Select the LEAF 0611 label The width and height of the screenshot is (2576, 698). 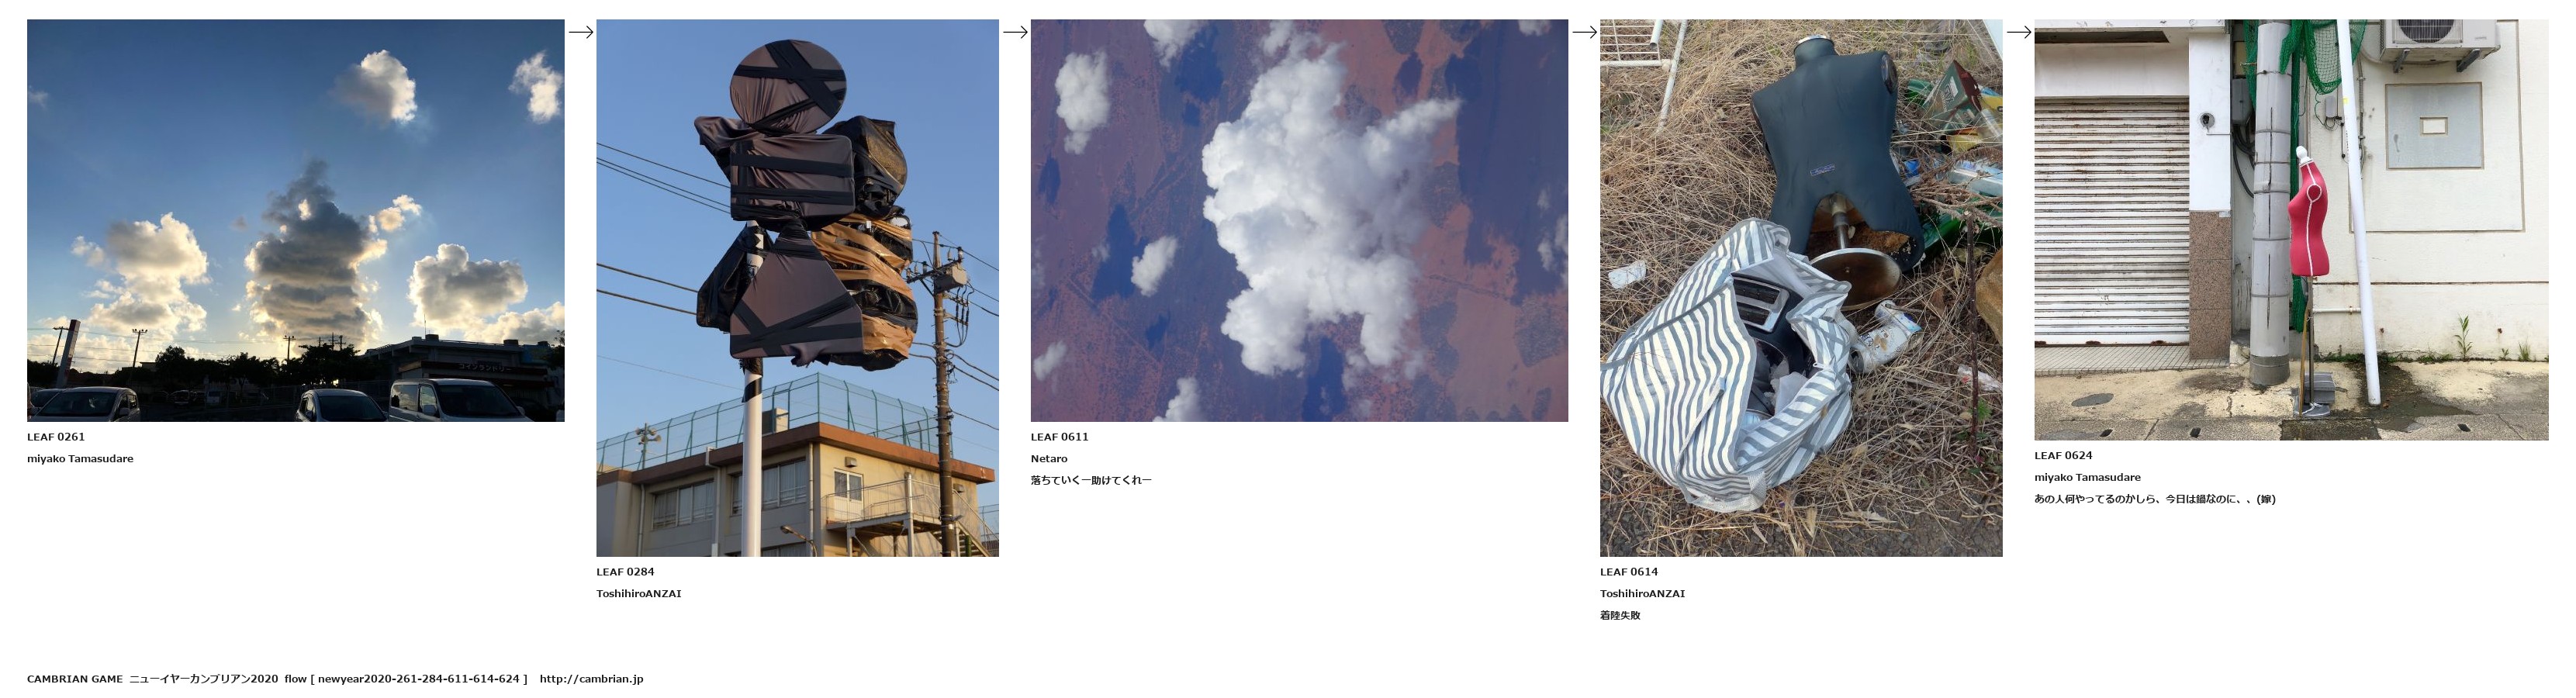click(x=1060, y=437)
